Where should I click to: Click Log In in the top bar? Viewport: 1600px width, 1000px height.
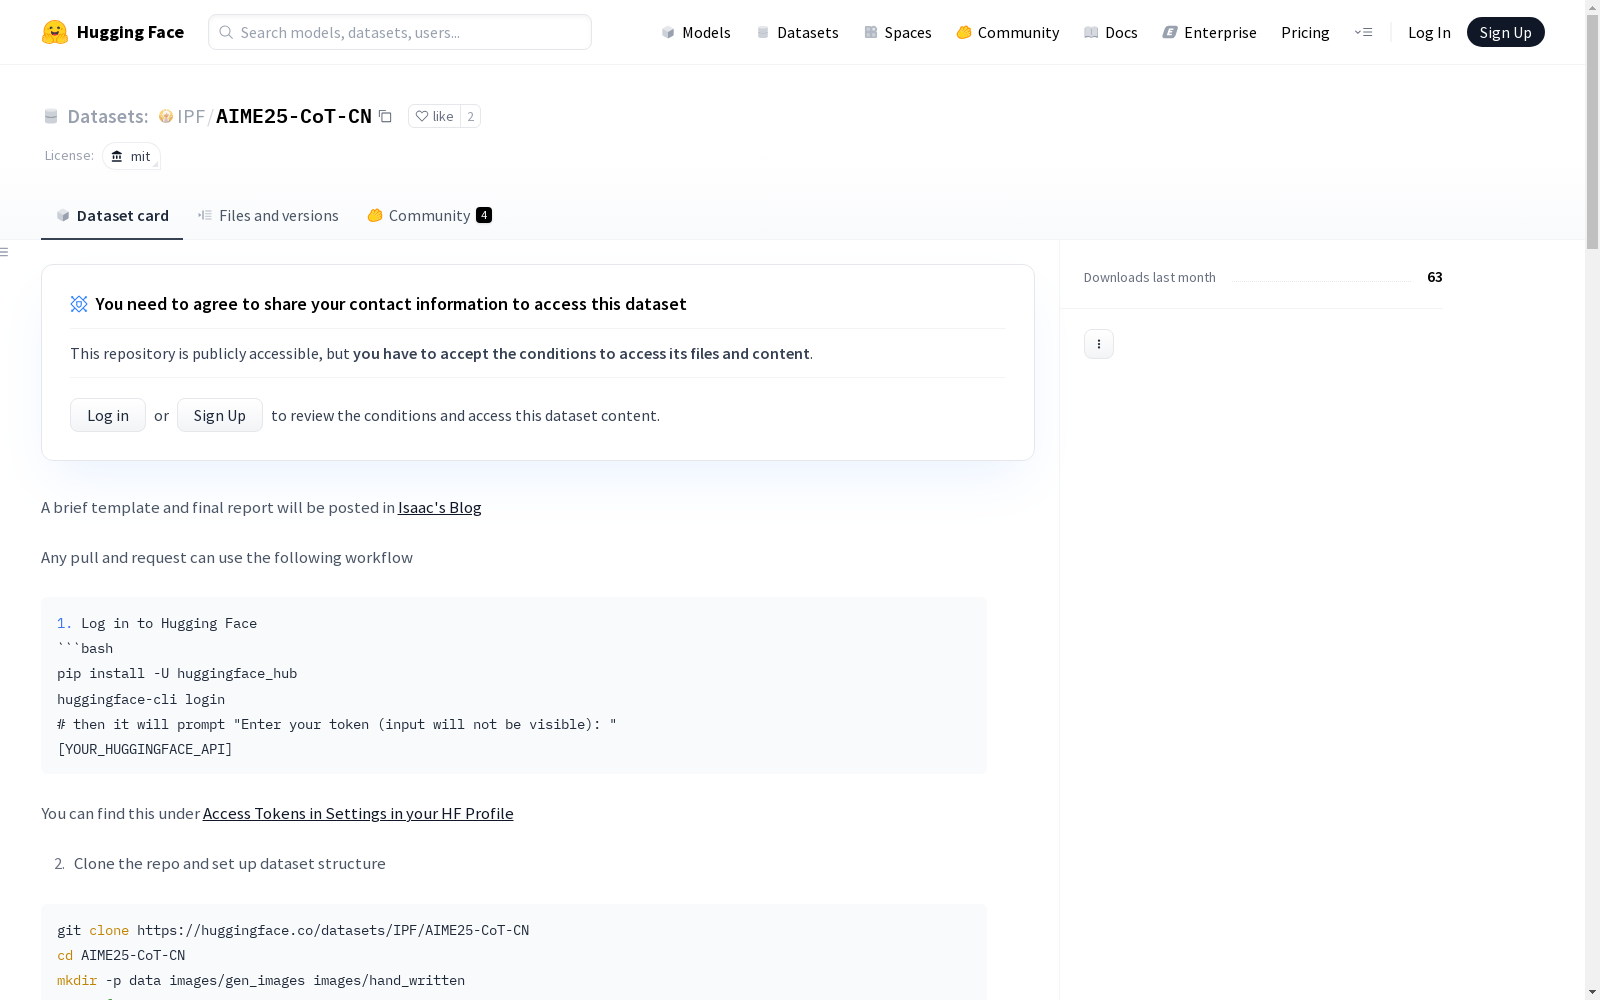[x=1429, y=32]
